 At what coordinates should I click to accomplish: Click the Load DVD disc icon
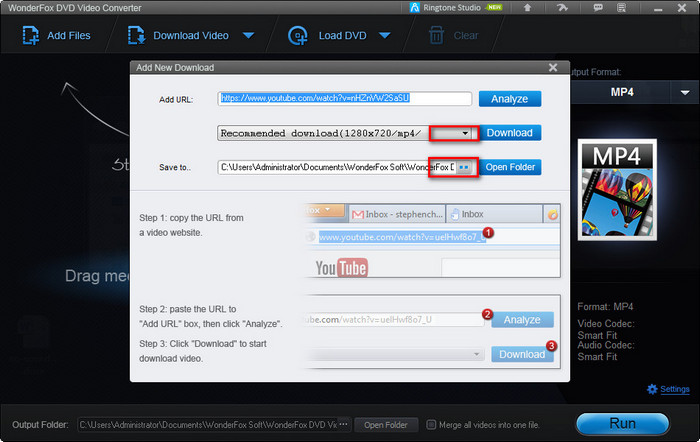tap(297, 35)
